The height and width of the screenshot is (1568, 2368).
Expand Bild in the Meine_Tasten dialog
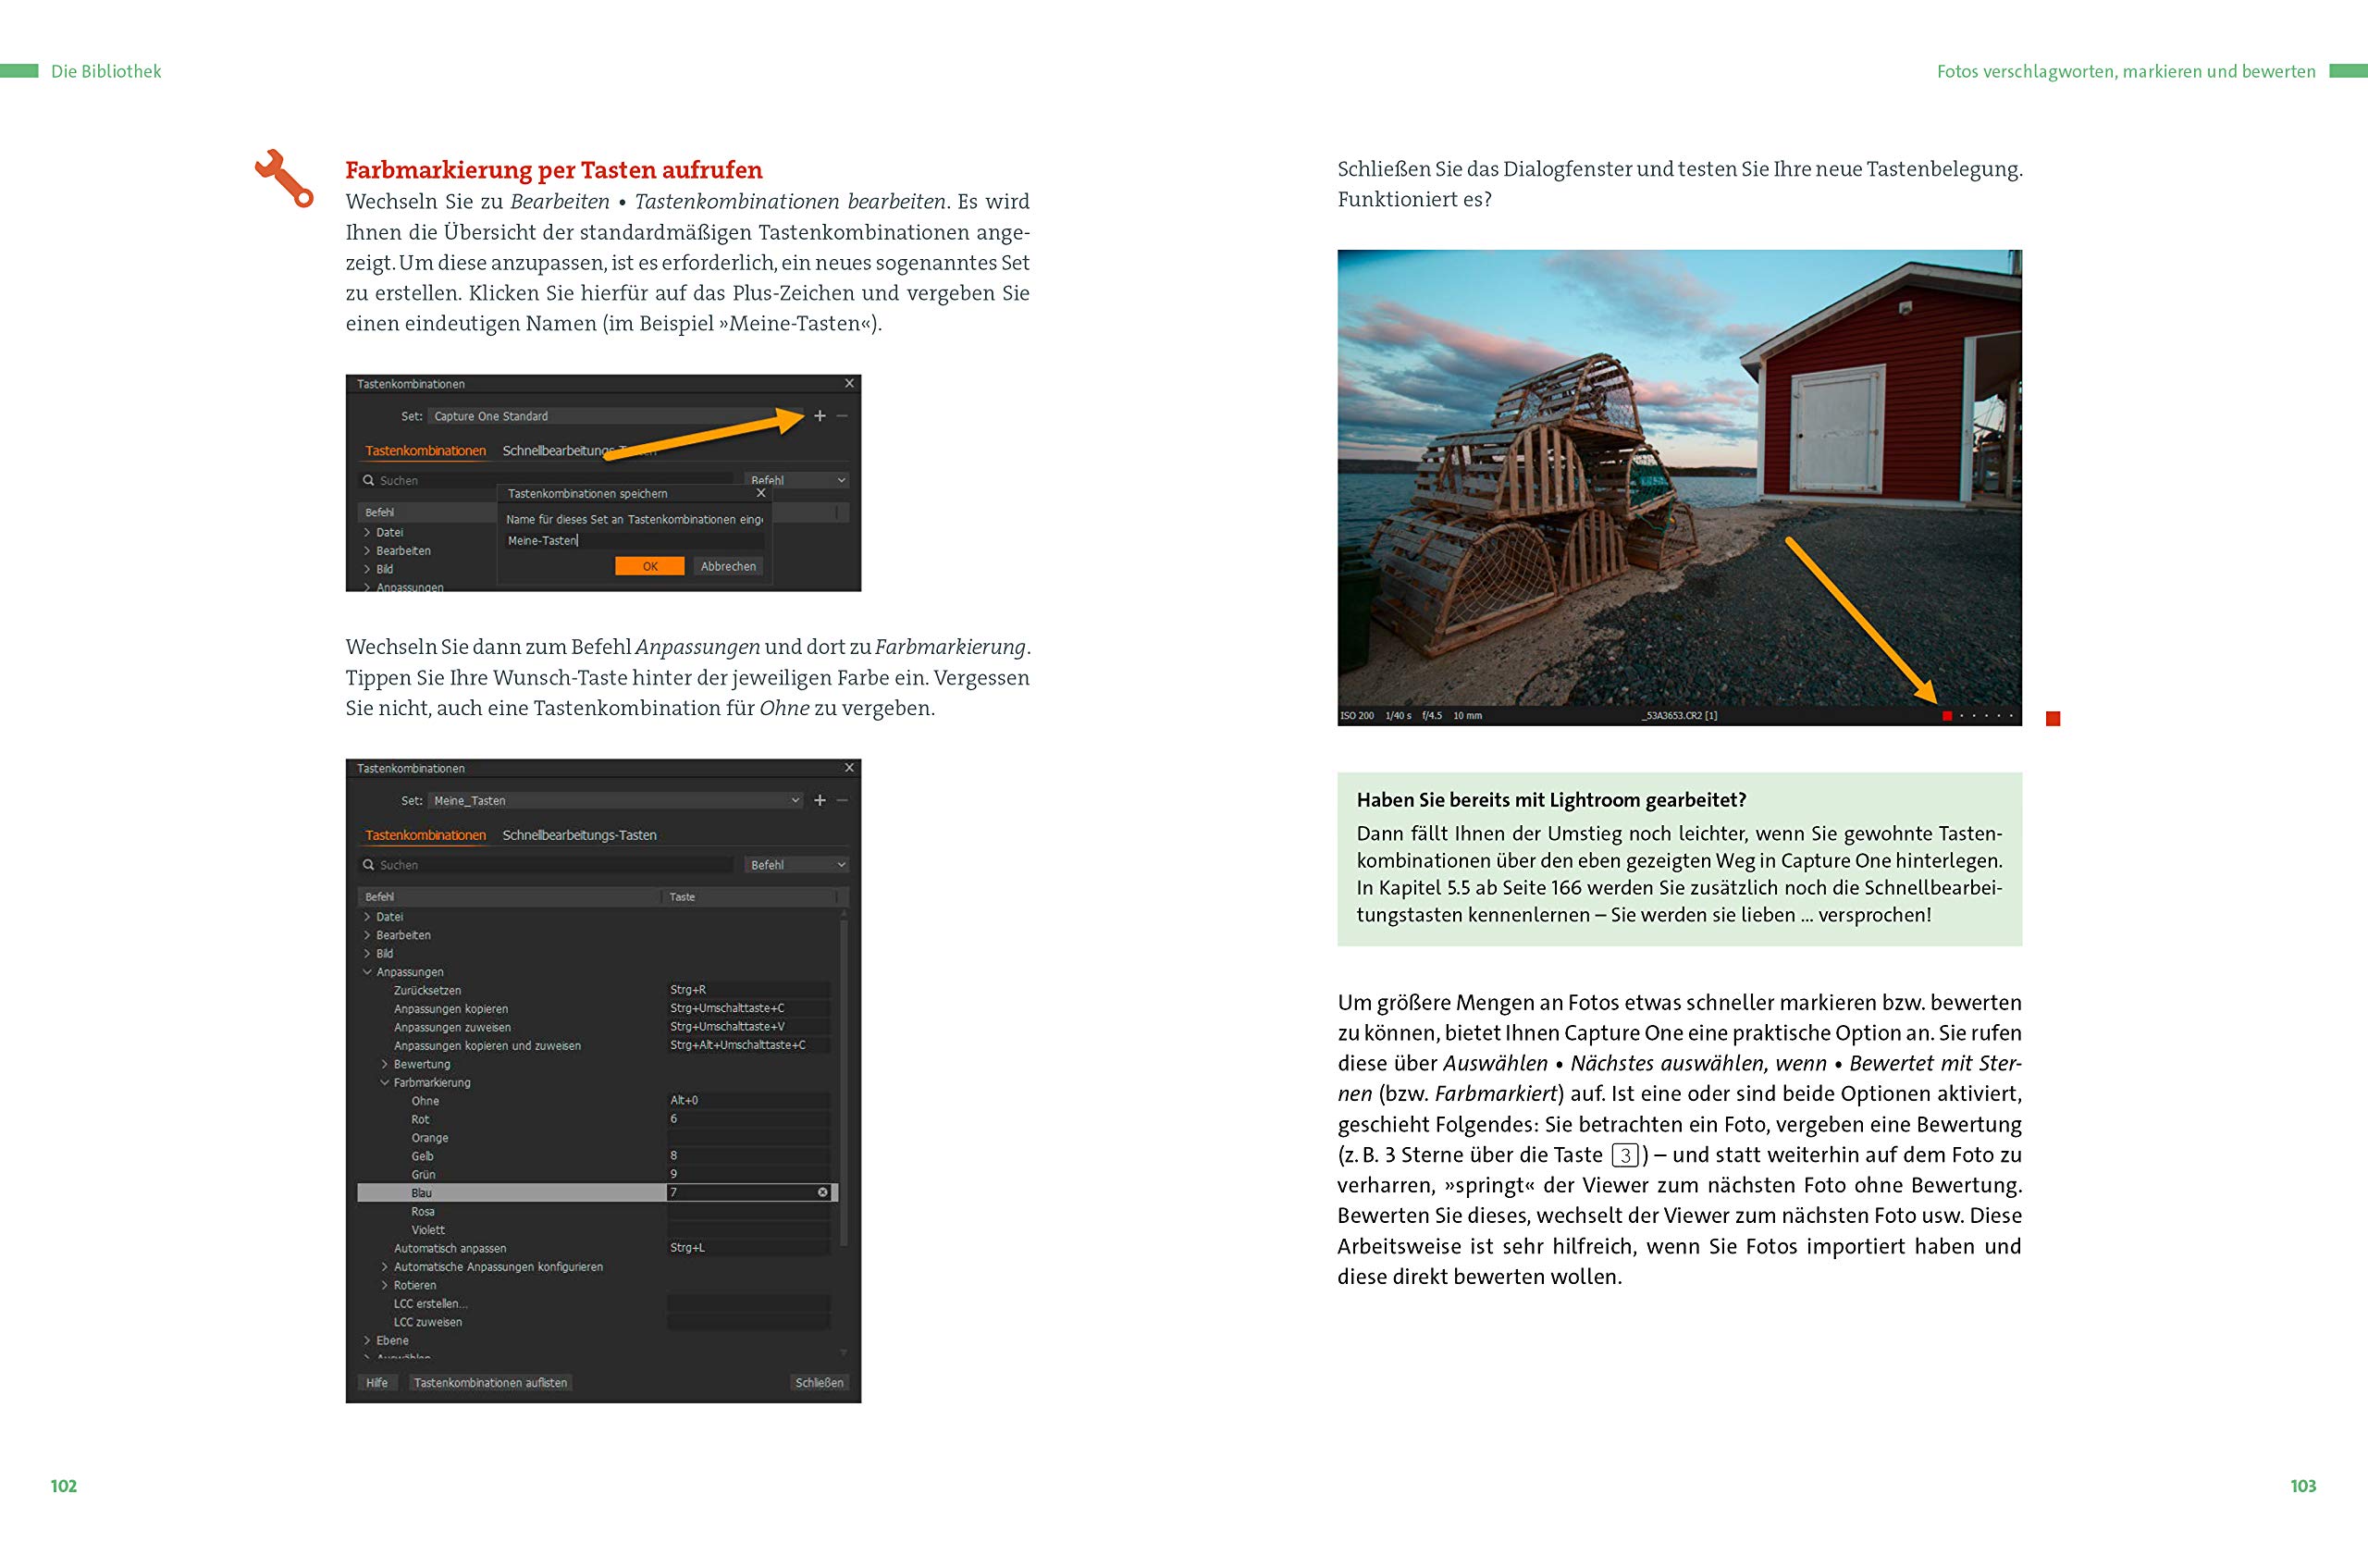pyautogui.click(x=367, y=953)
